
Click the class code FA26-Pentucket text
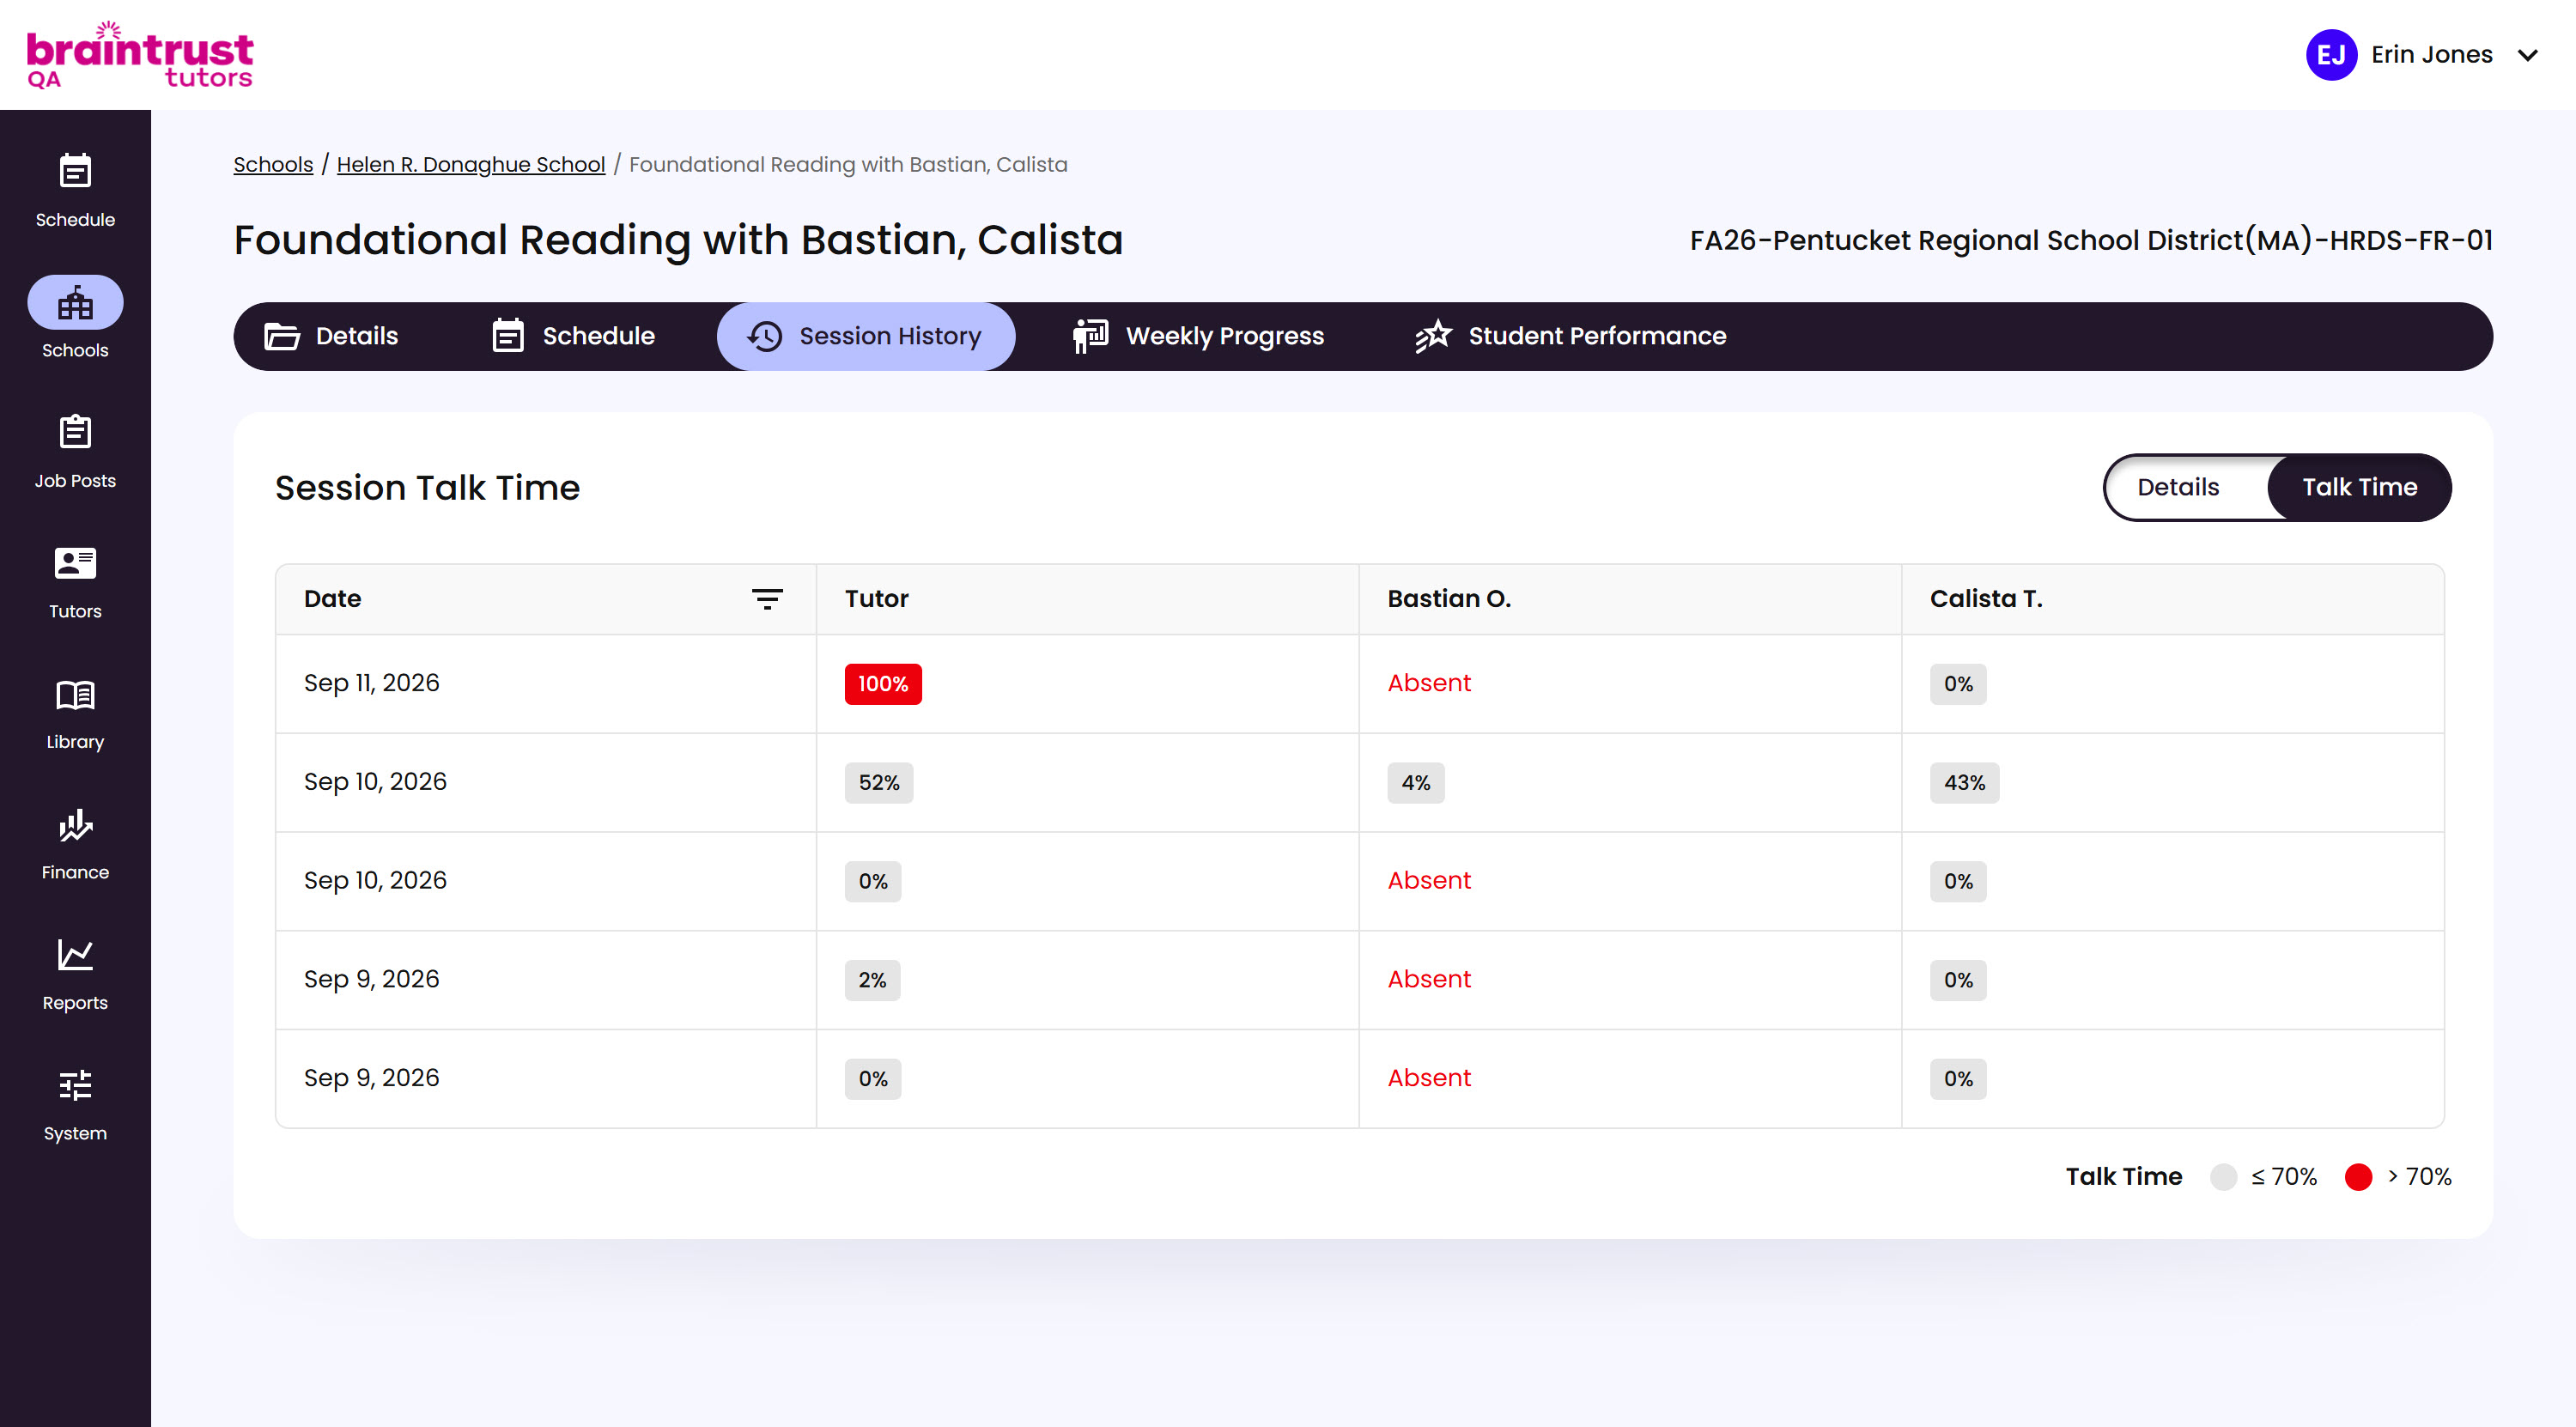(x=2090, y=240)
